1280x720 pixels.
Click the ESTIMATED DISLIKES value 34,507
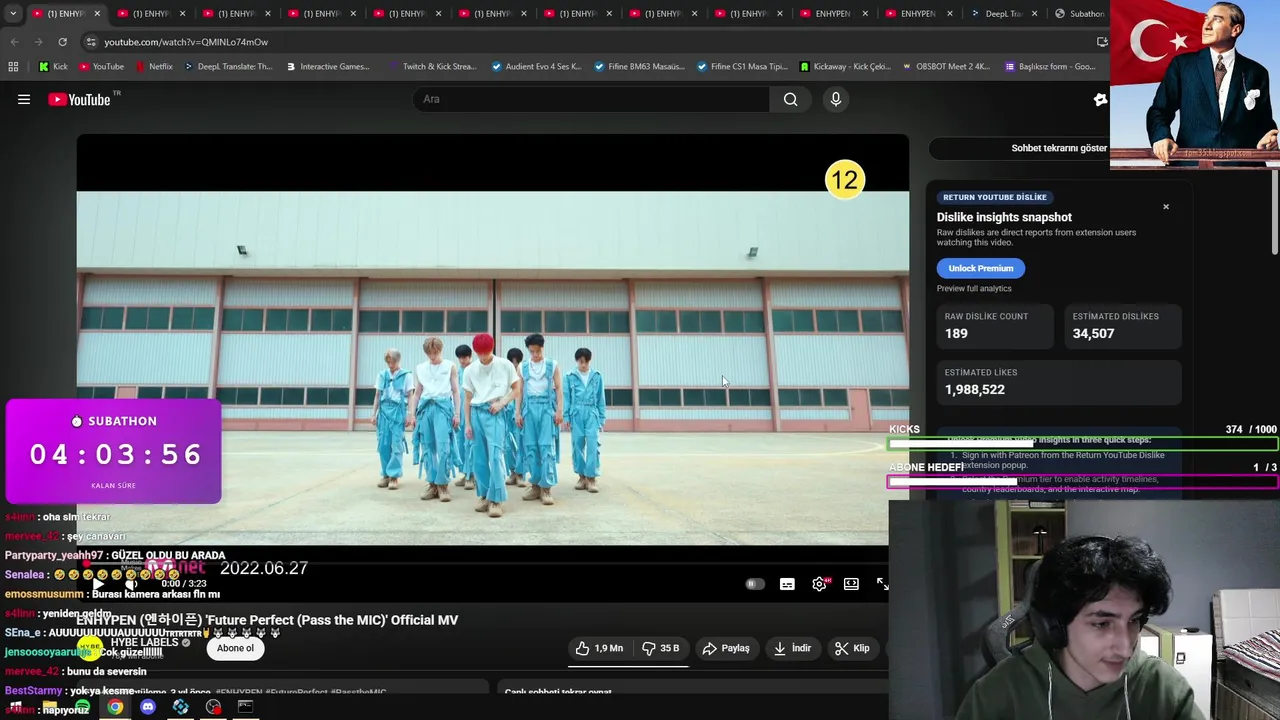click(x=1093, y=334)
